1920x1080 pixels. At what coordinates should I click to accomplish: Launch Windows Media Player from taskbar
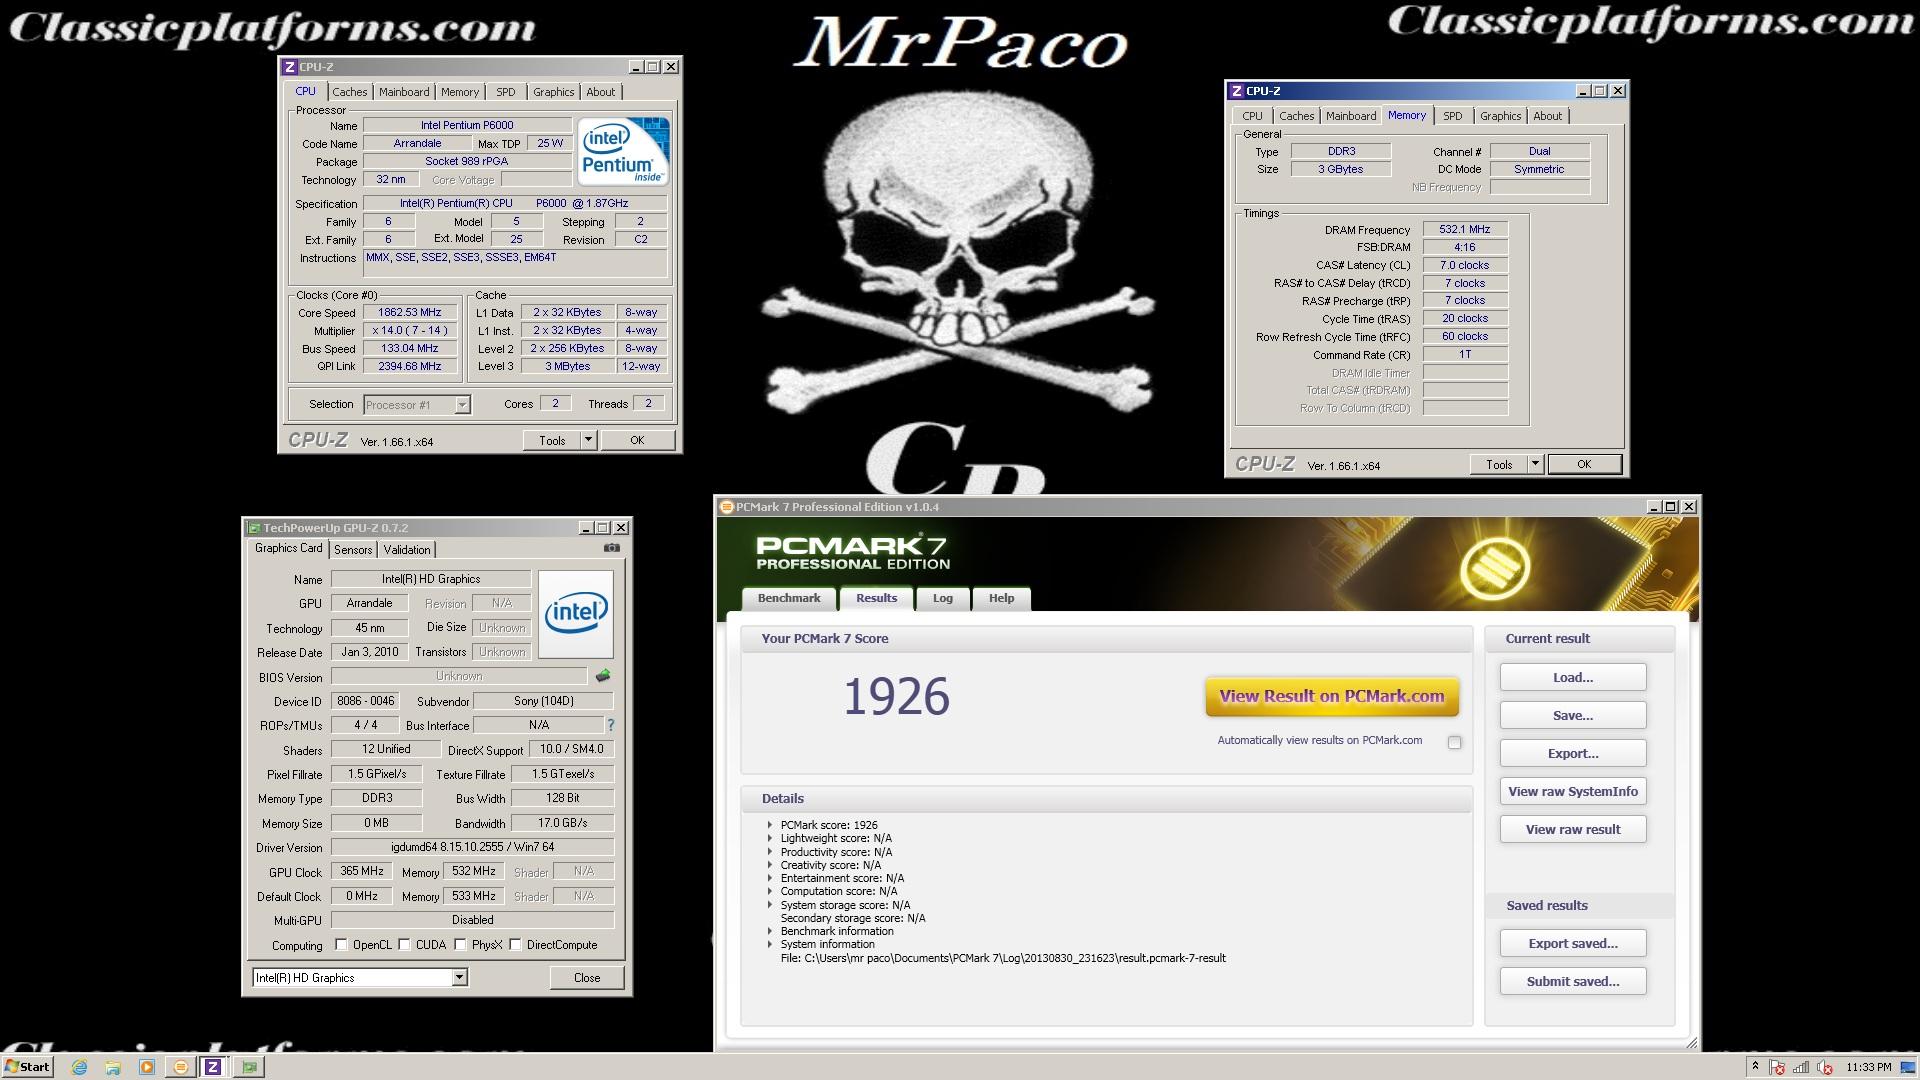point(146,1067)
